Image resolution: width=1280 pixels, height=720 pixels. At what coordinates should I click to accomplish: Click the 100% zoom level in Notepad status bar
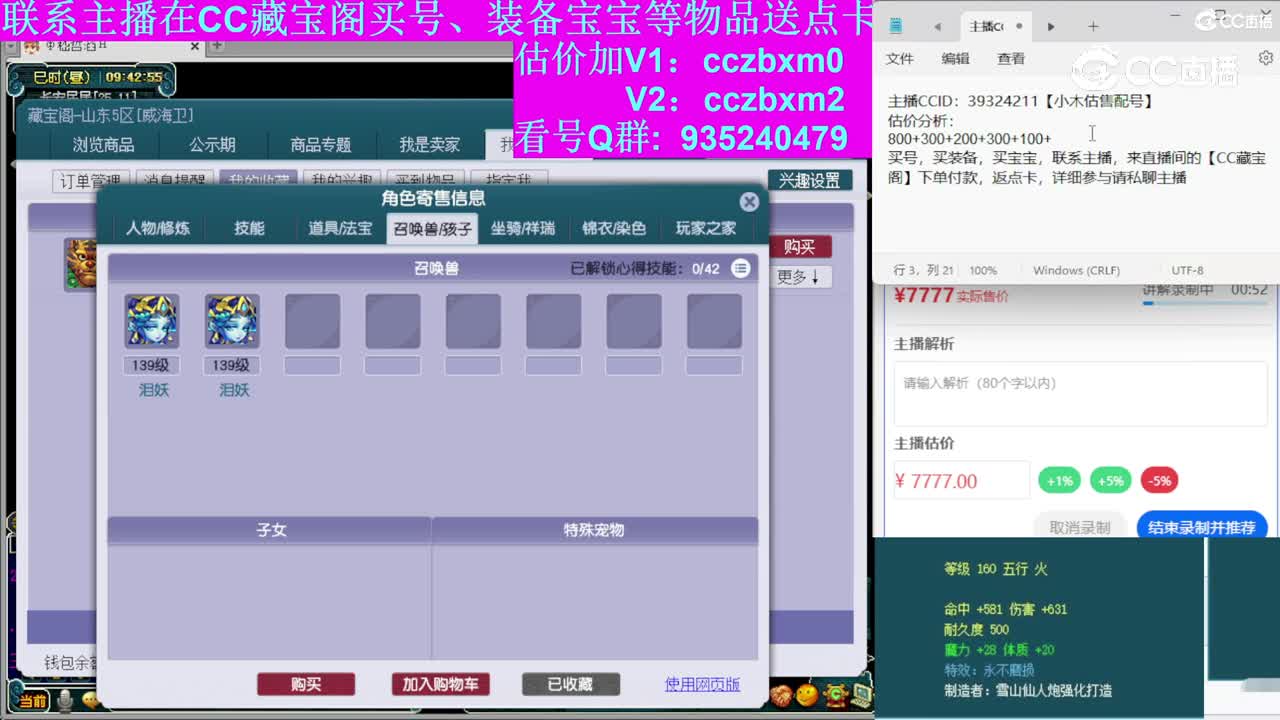point(983,270)
